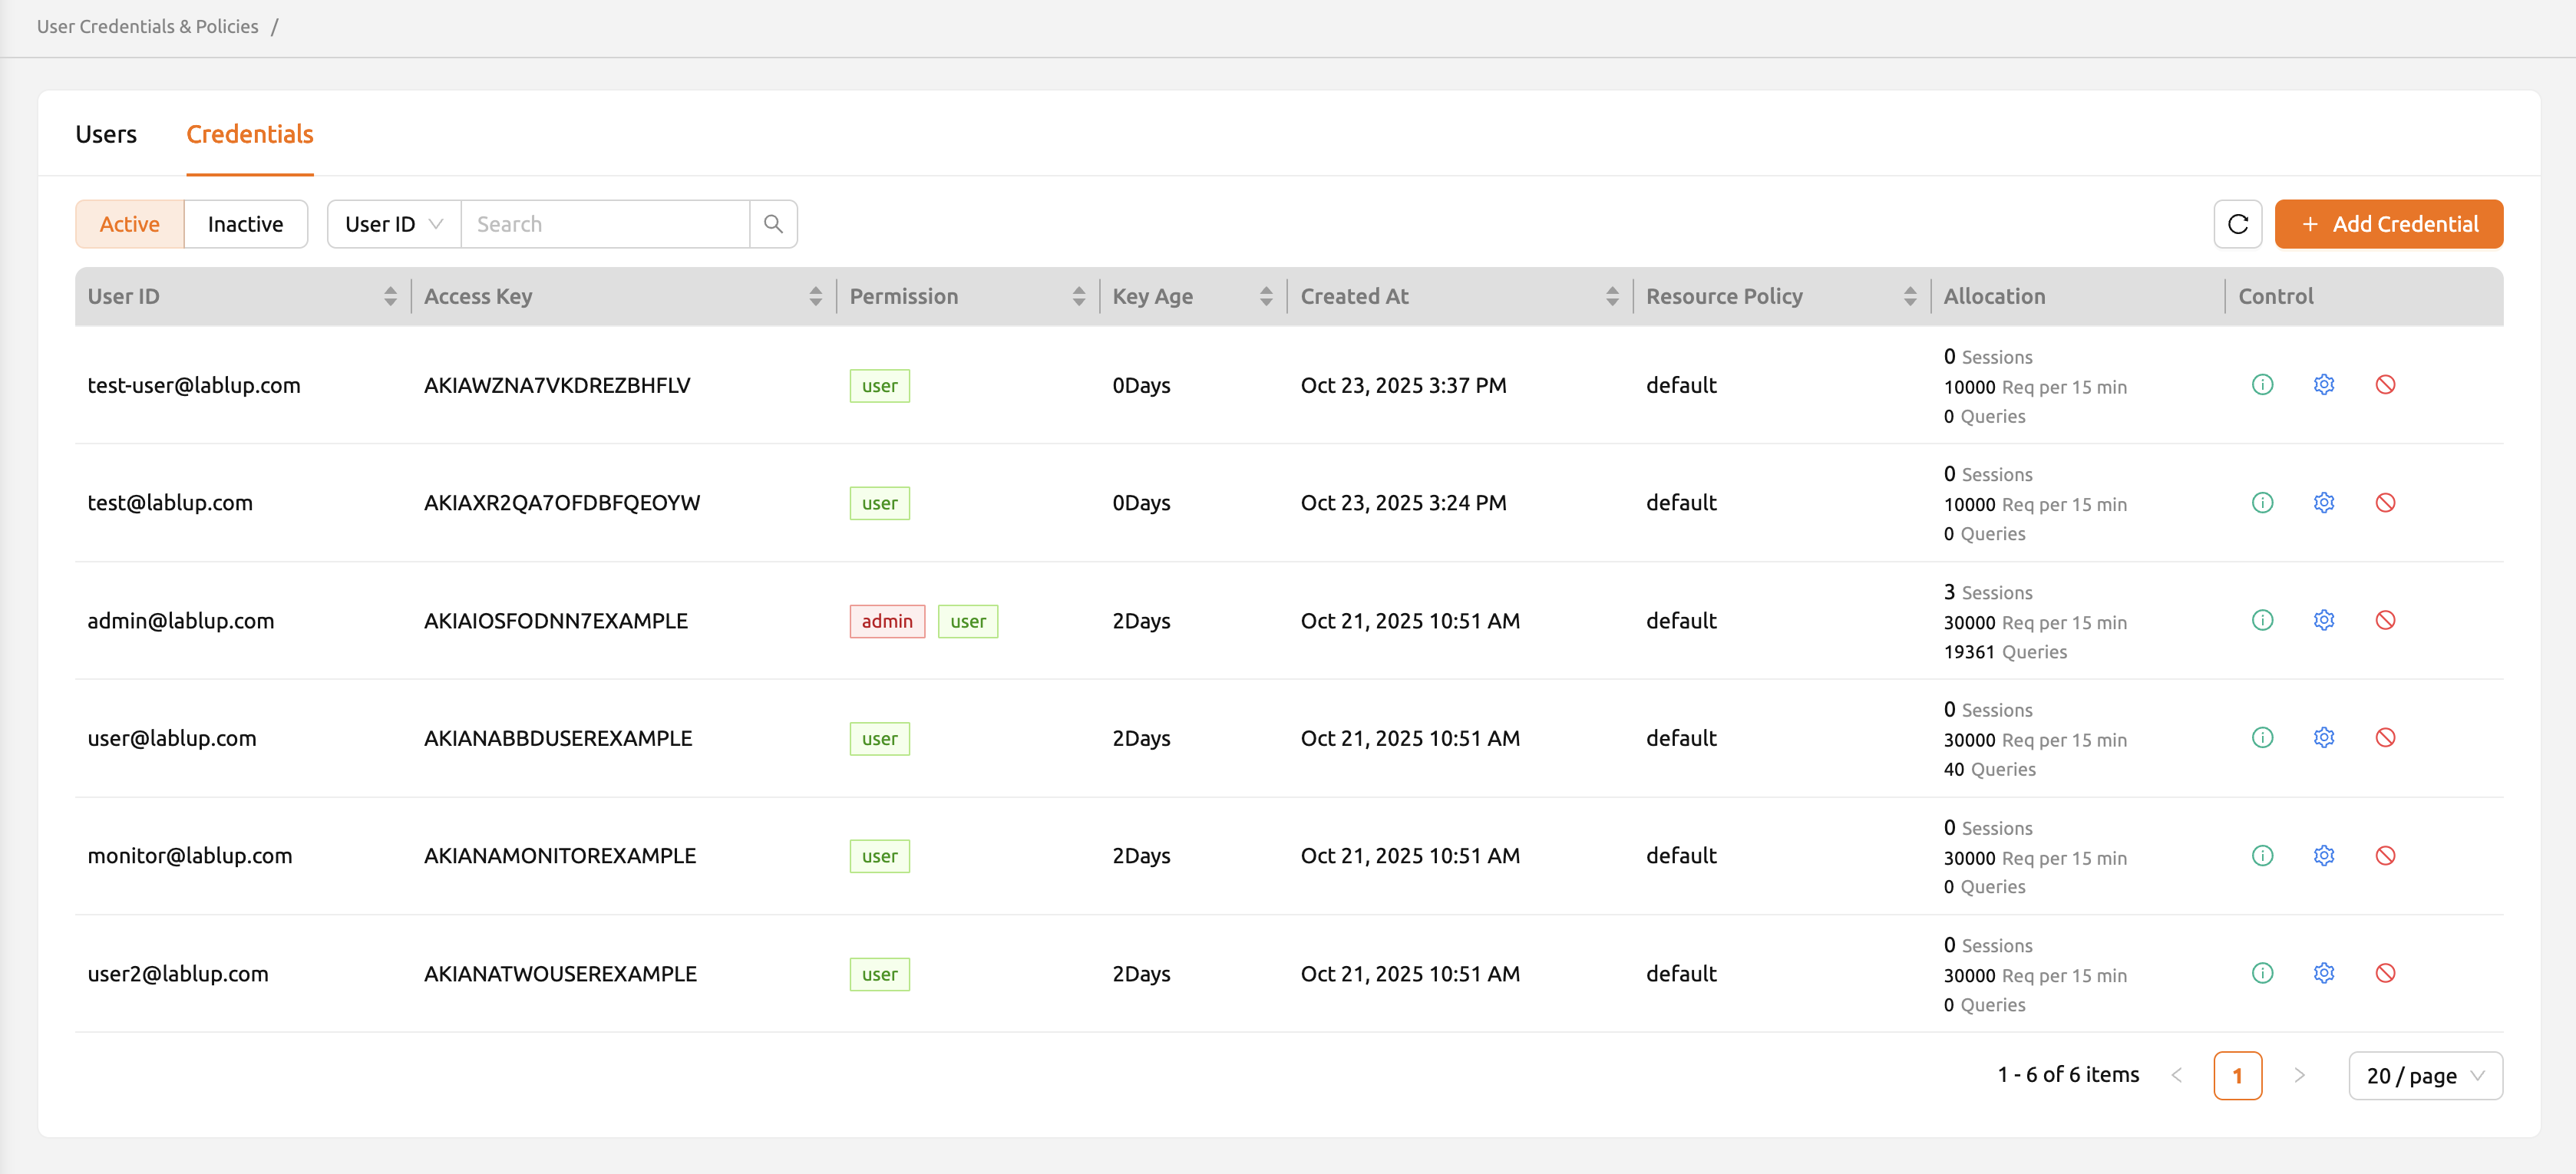The image size is (2576, 1174).
Task: Click 3 Sessions allocation value
Action: coord(1988,592)
